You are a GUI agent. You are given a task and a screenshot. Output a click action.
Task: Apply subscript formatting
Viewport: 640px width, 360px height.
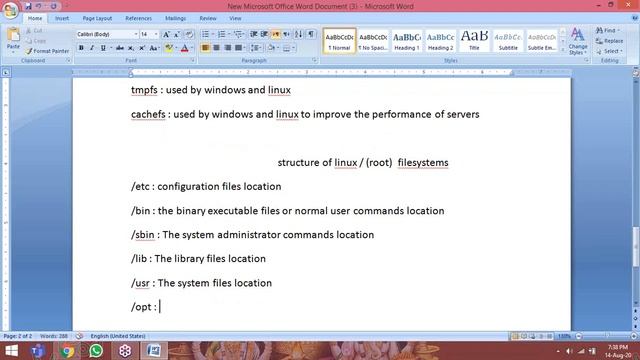(131, 48)
